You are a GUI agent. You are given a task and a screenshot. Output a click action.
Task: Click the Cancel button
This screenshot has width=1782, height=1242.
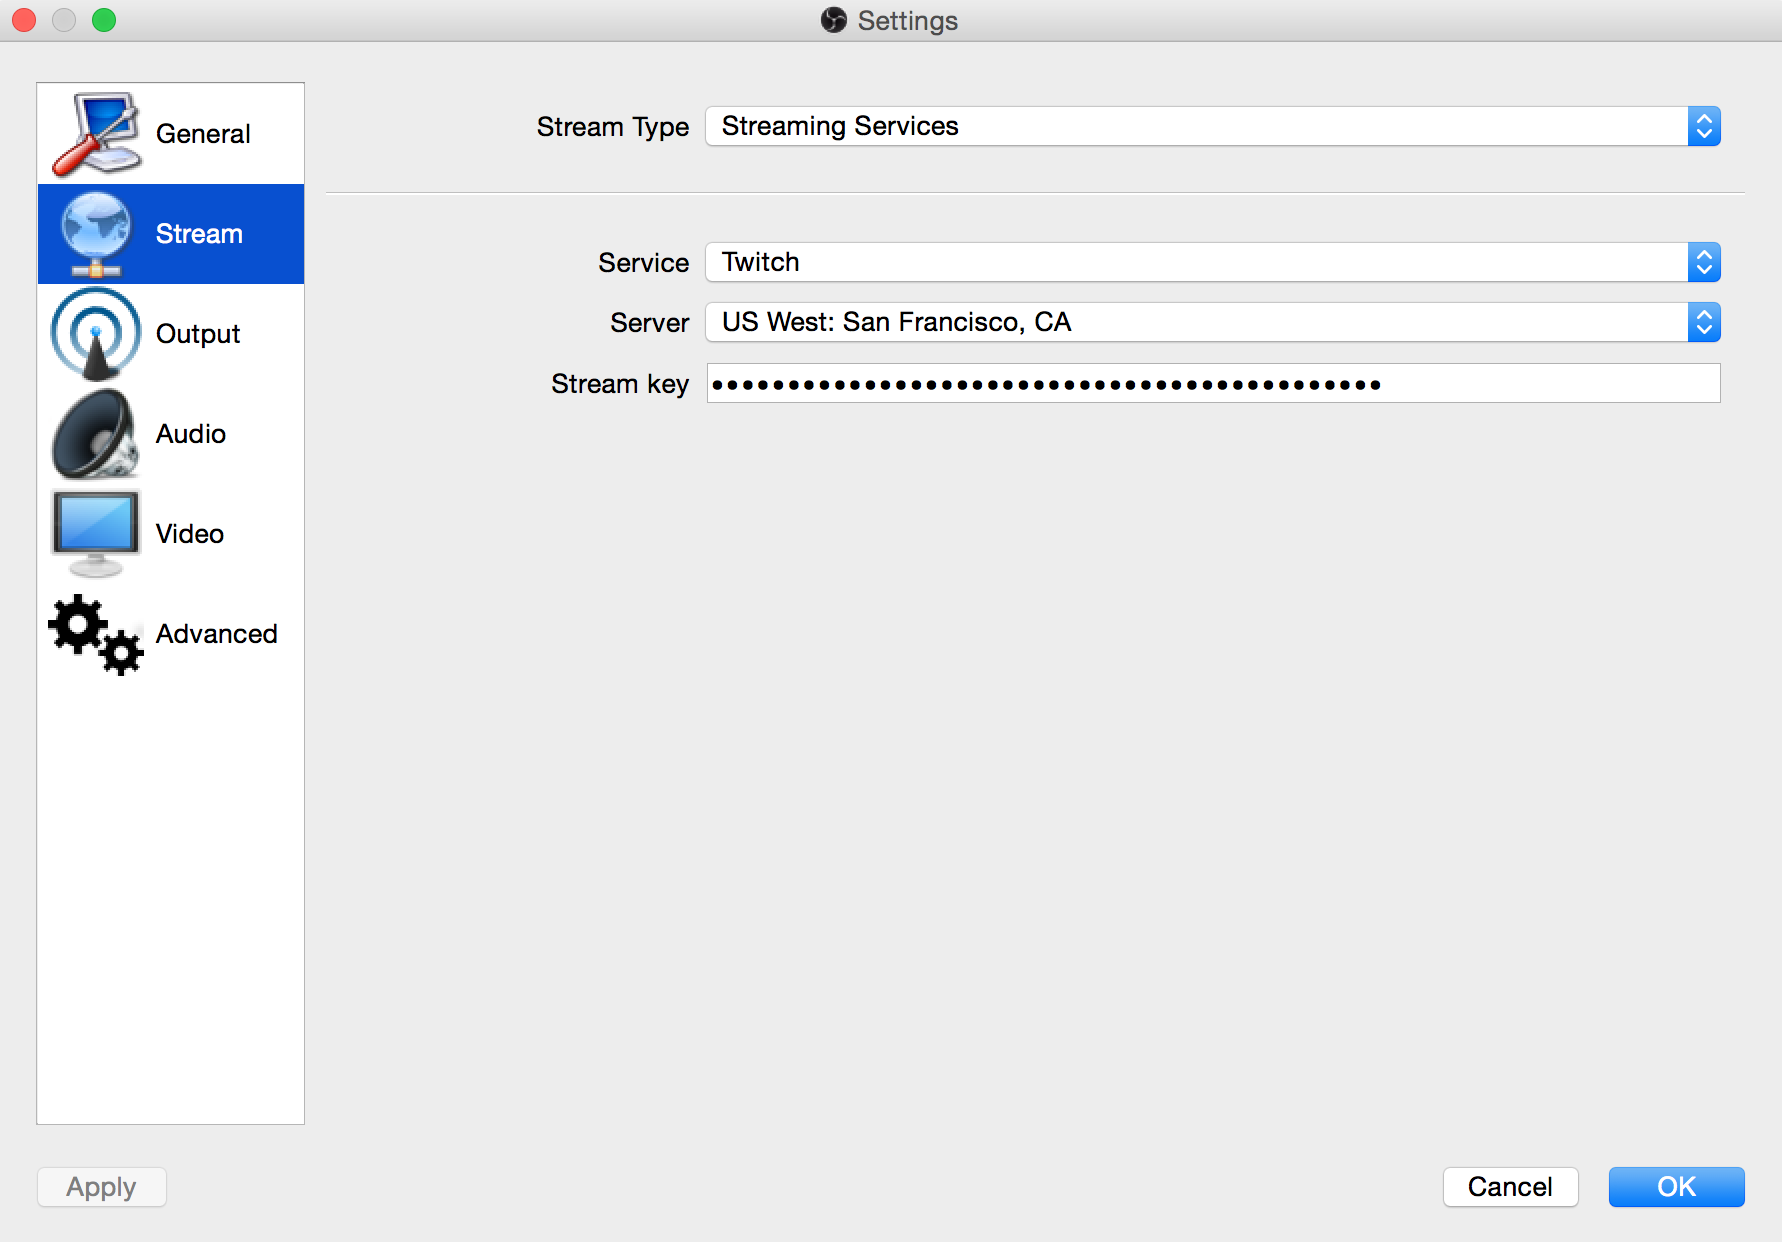coord(1510,1187)
